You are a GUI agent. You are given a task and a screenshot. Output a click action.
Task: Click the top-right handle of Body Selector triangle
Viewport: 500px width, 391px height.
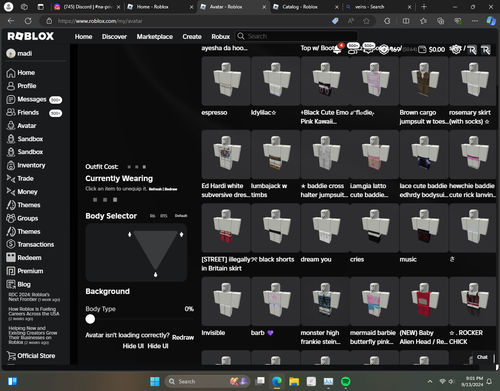(181, 234)
